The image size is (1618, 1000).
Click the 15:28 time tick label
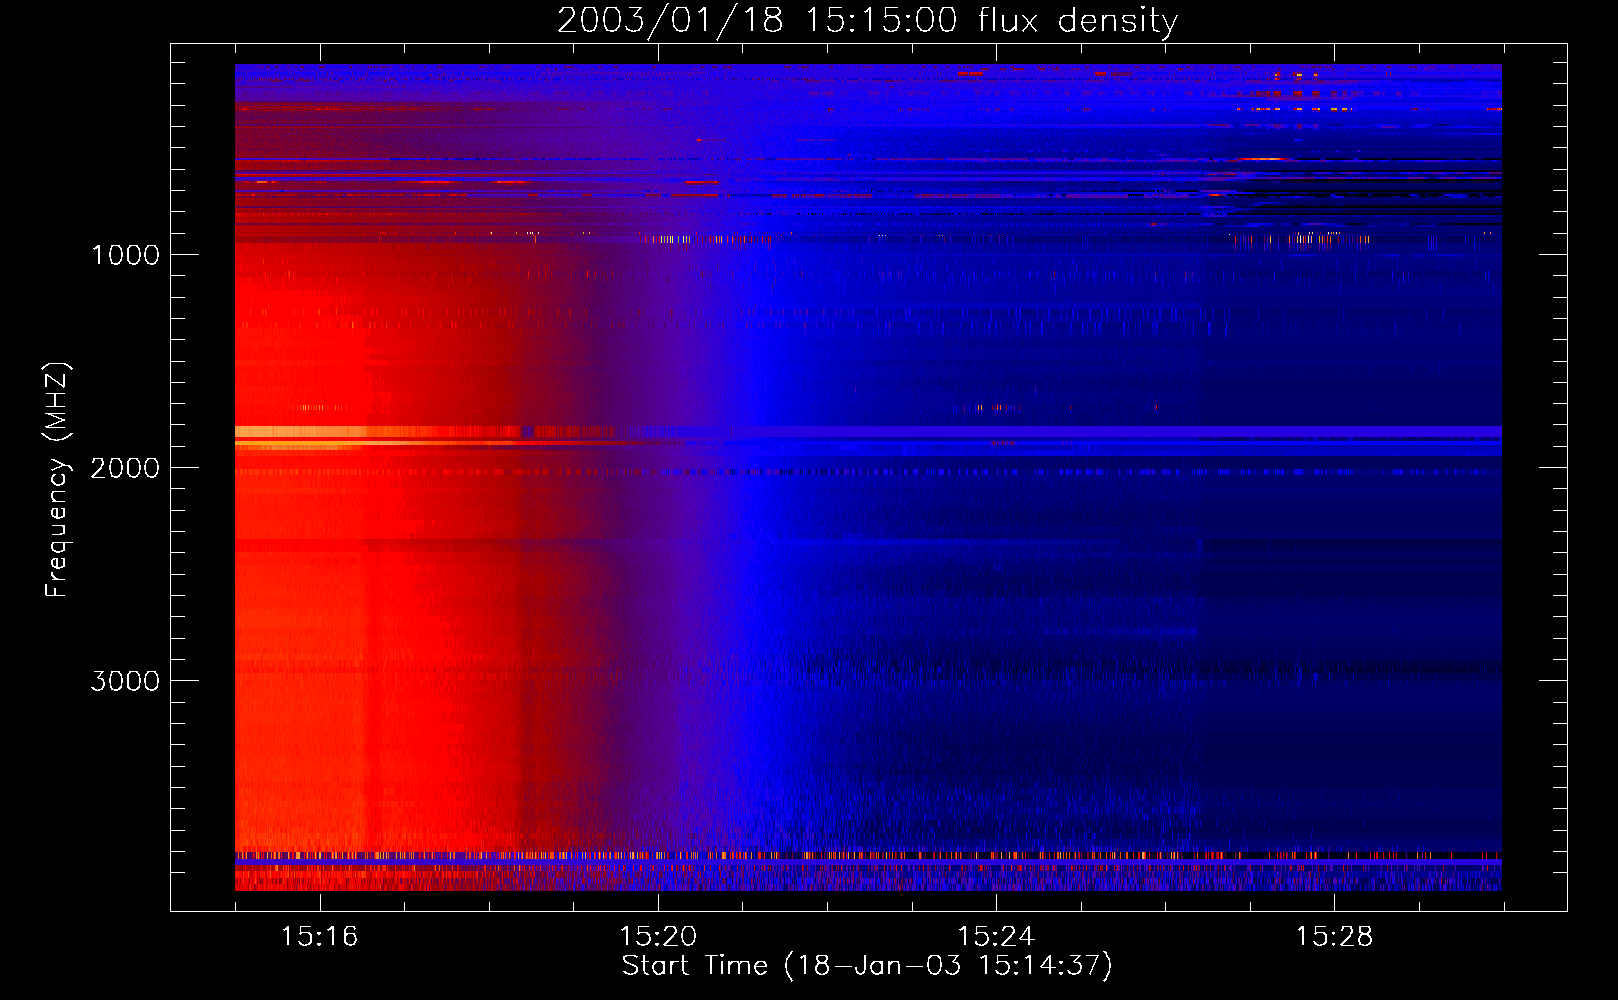(1334, 936)
